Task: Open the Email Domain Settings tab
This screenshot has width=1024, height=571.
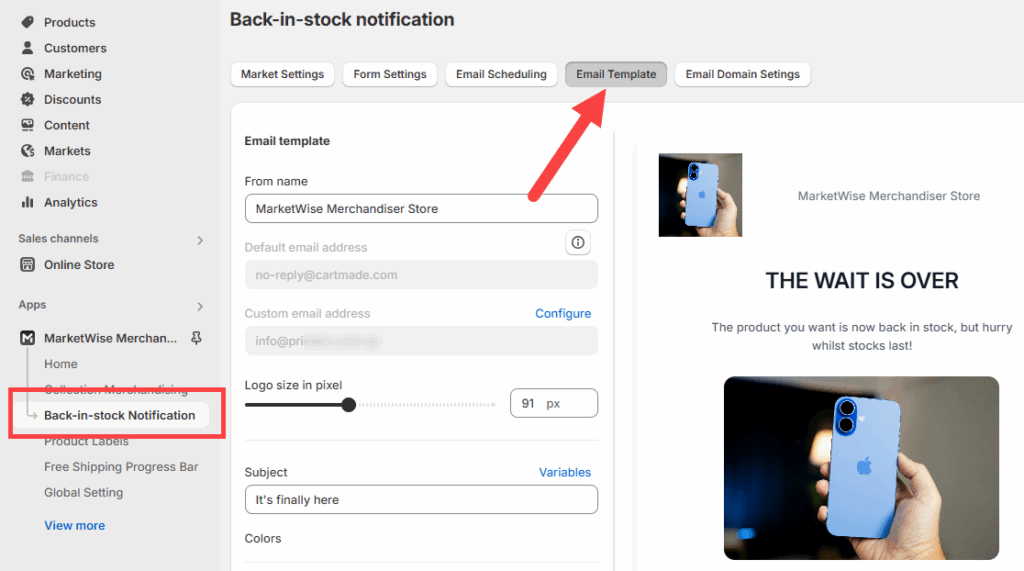Action: pyautogui.click(x=742, y=74)
